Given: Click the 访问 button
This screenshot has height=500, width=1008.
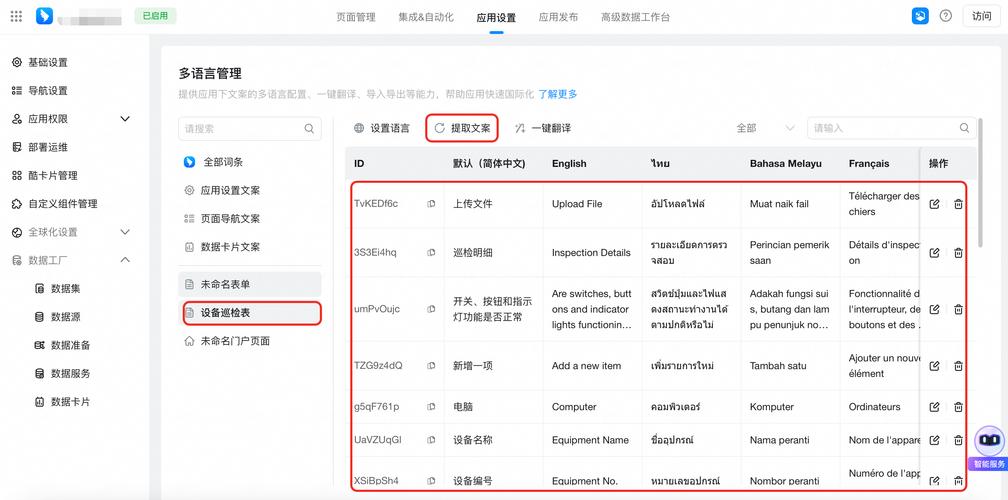Looking at the screenshot, I should point(982,16).
